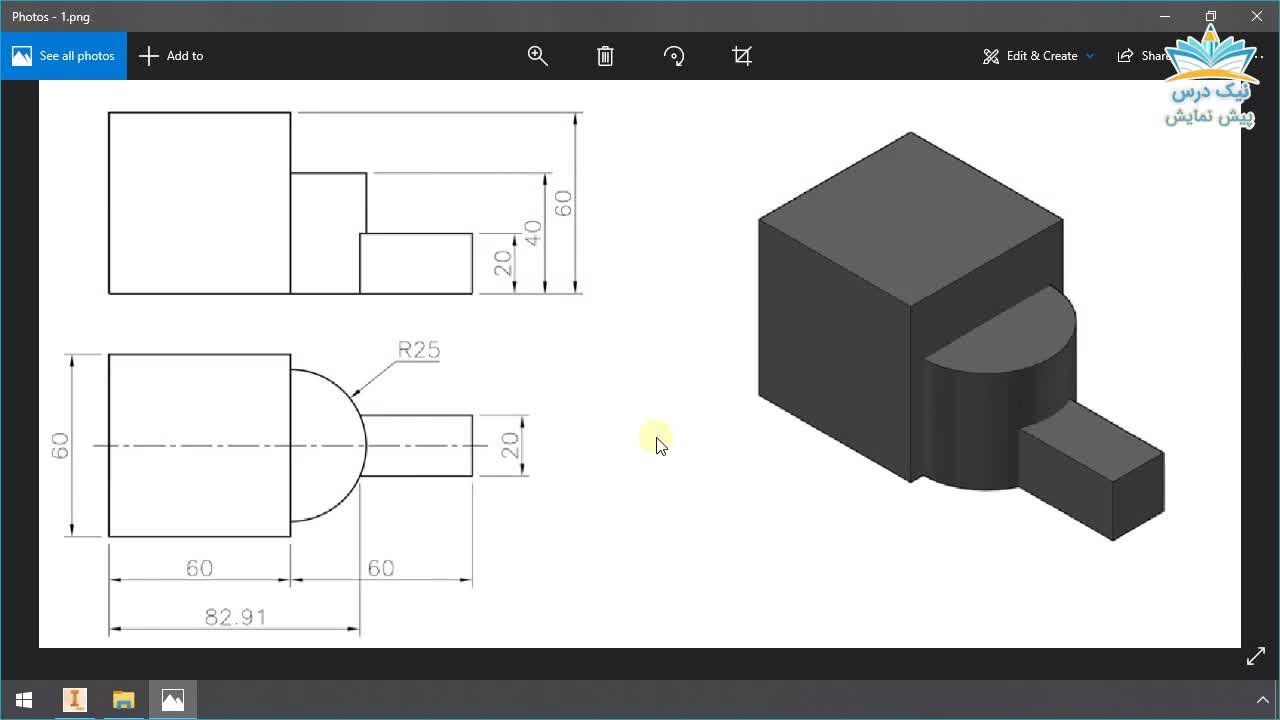This screenshot has height=720, width=1280.
Task: Delete the photo with the trash icon
Action: coord(605,56)
